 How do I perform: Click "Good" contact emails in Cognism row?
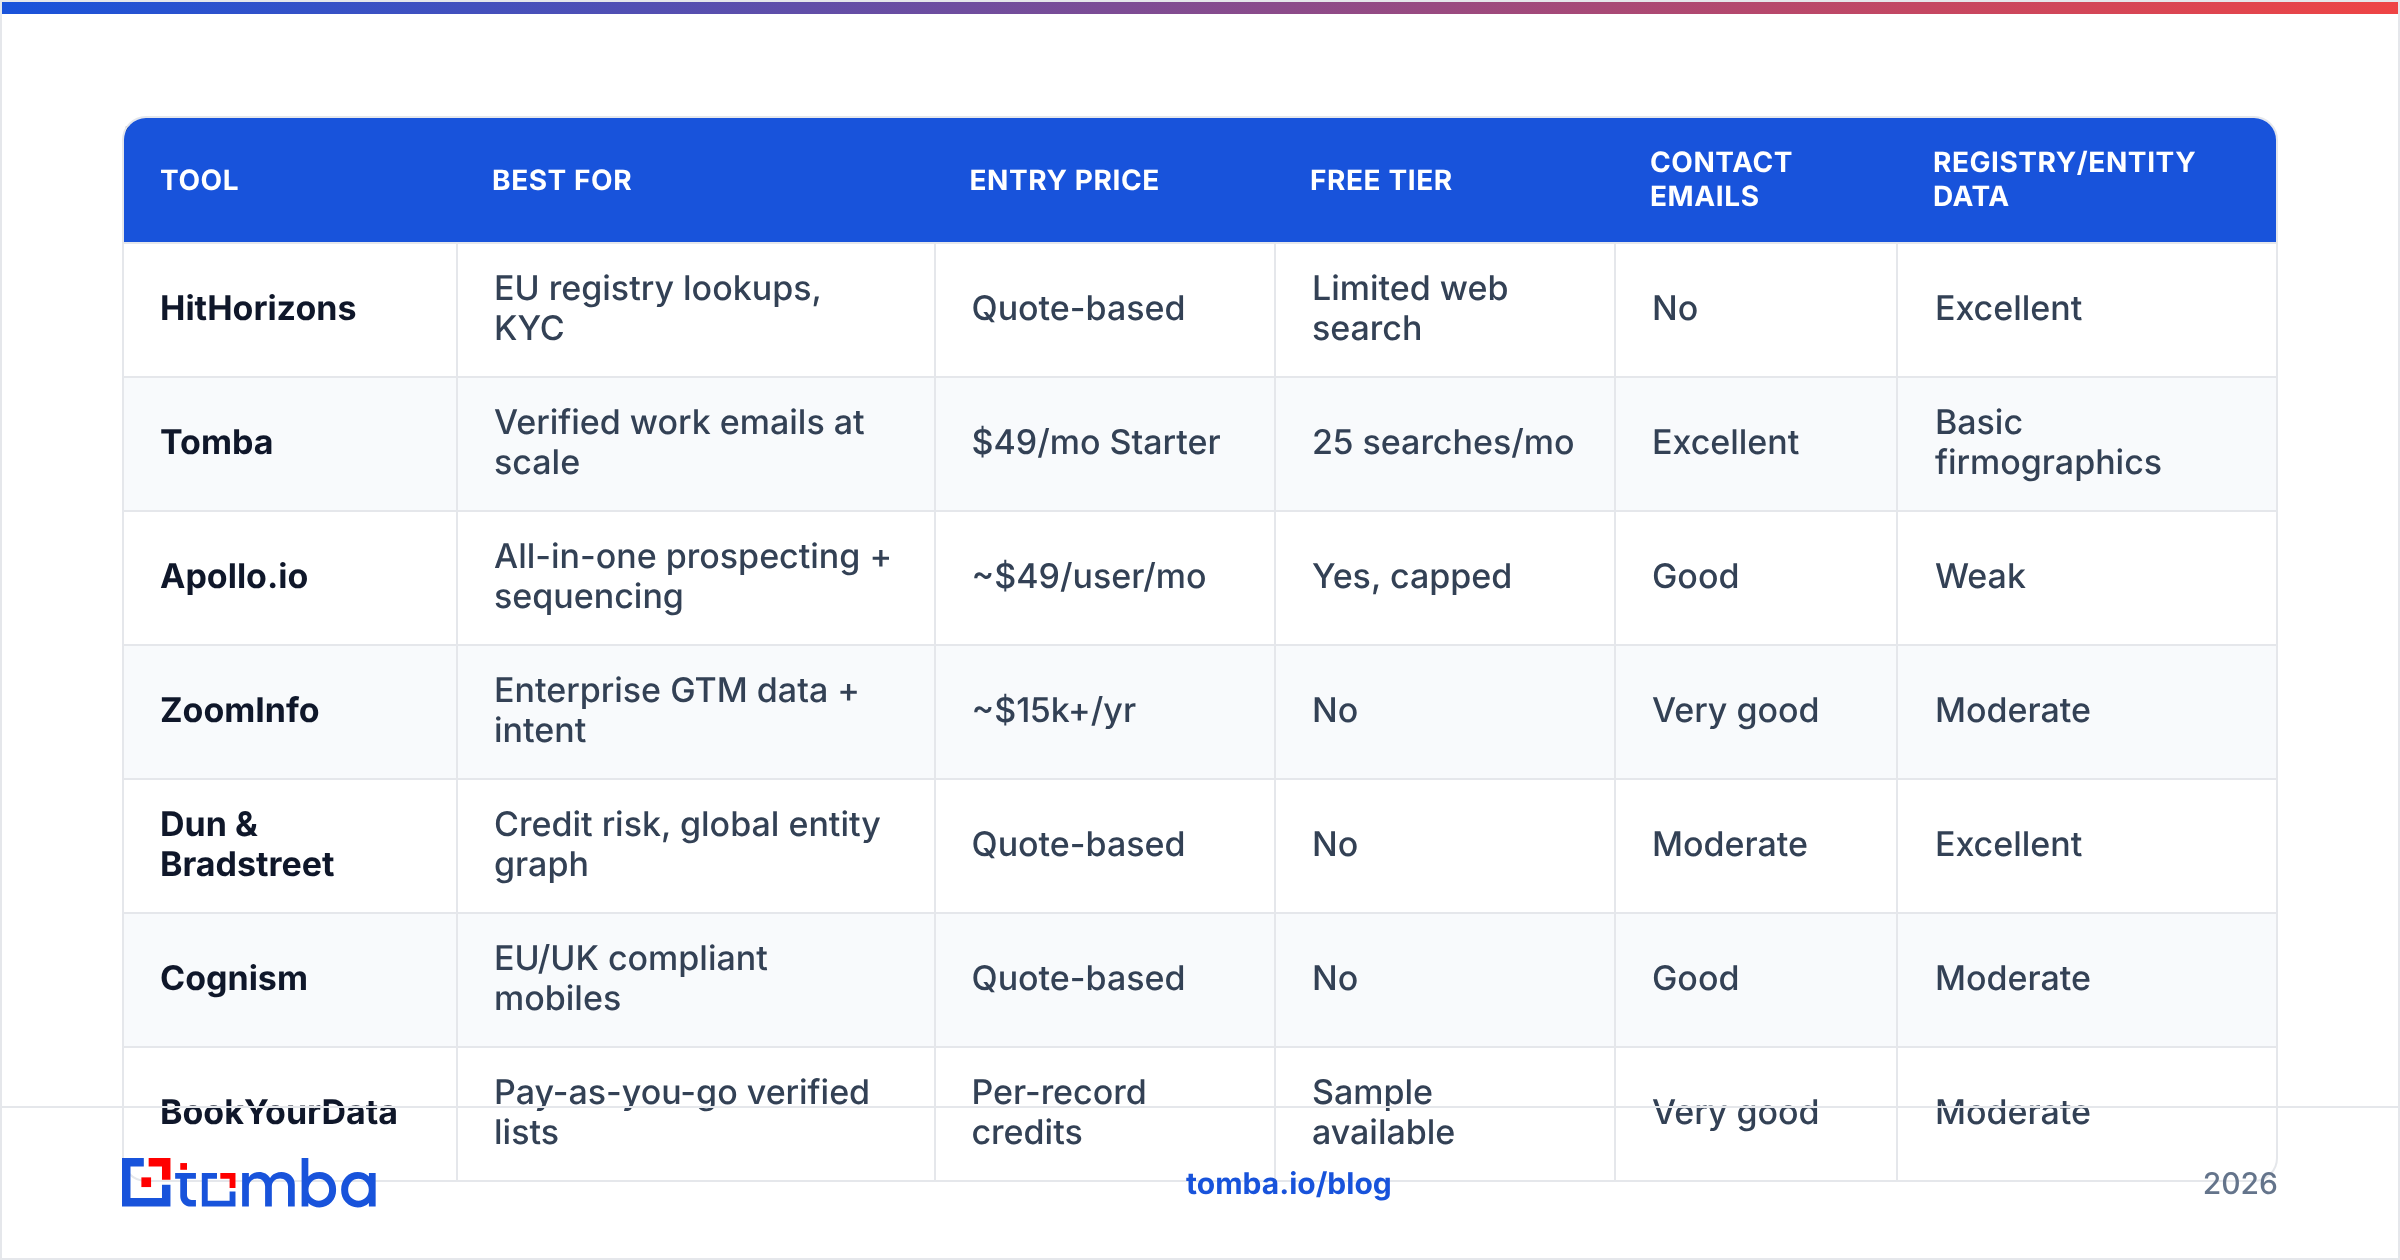pyautogui.click(x=1695, y=978)
